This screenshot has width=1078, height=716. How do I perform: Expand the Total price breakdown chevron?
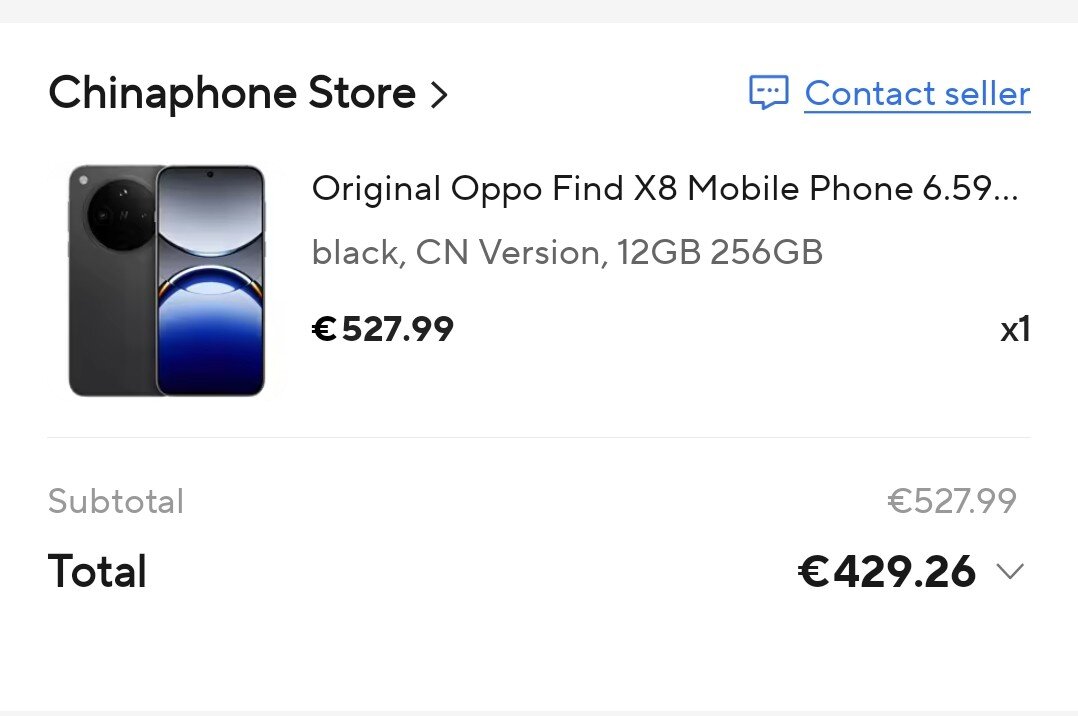pyautogui.click(x=1010, y=572)
